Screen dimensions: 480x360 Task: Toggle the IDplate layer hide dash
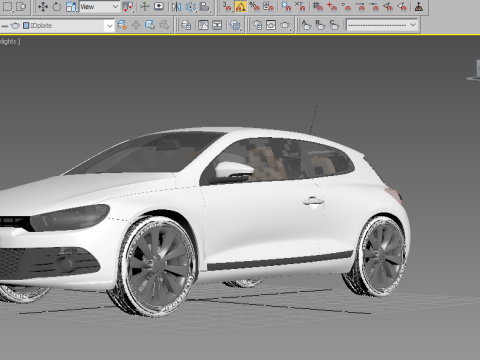5,26
